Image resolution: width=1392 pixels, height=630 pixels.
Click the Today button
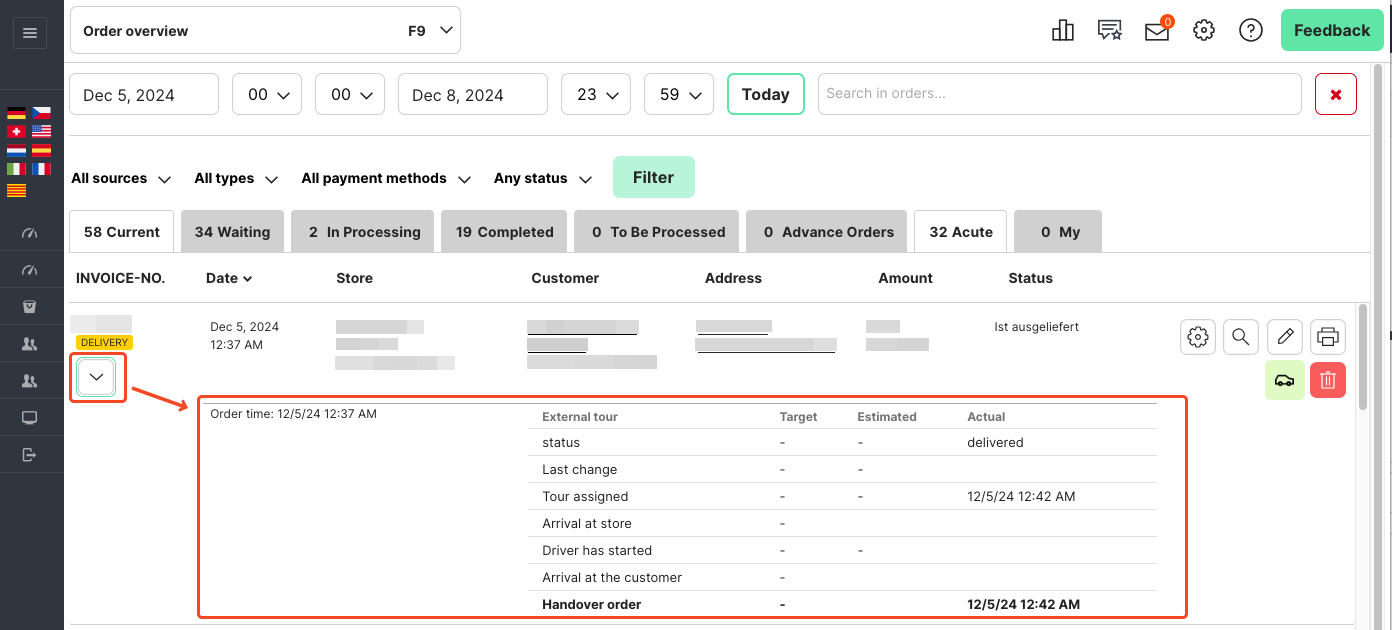765,94
